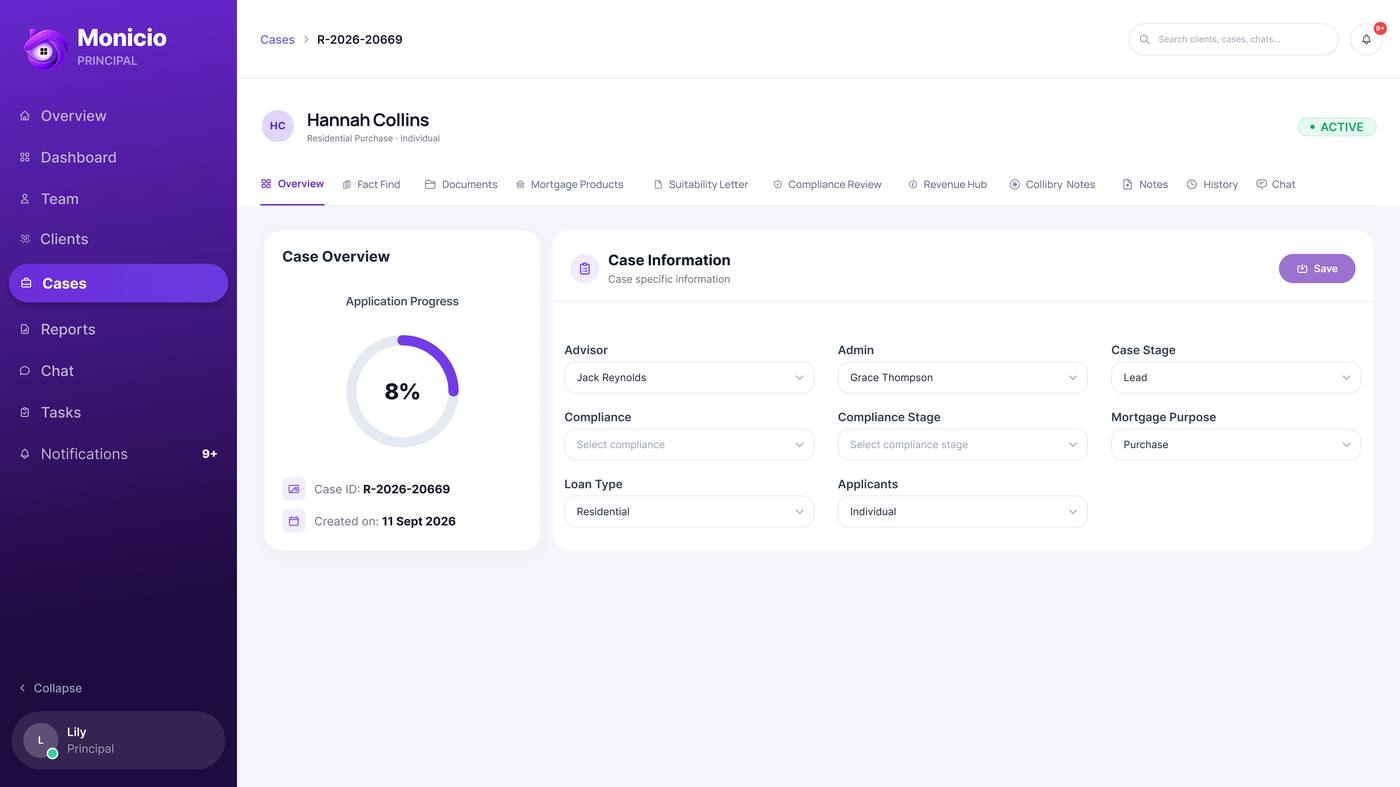Click the Case ID icon
This screenshot has width=1400, height=787.
[294, 489]
